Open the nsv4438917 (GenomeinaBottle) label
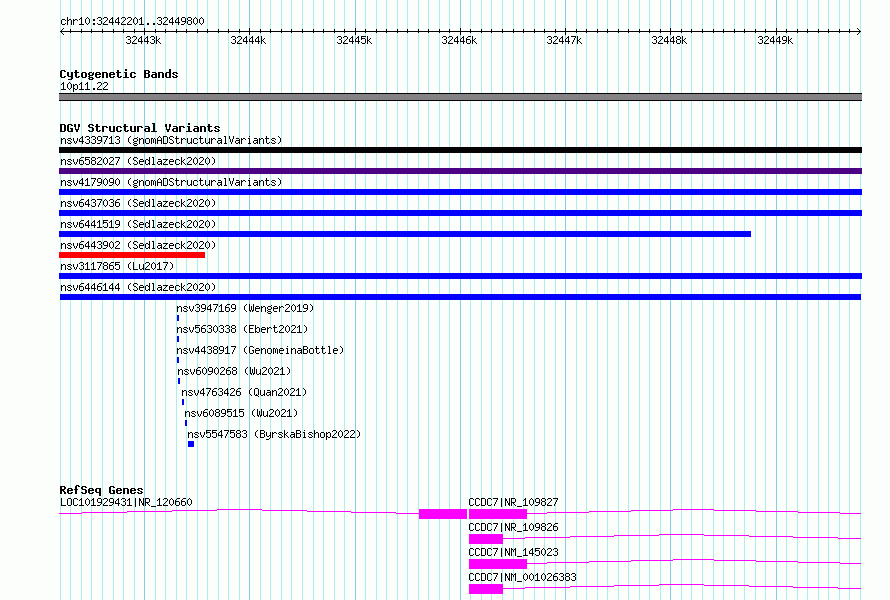The image size is (890, 600). [260, 350]
